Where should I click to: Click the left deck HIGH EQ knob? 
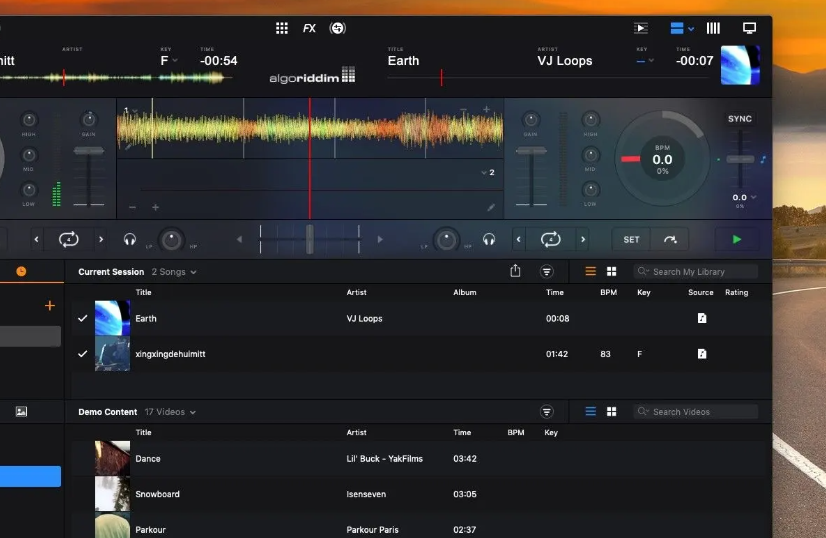(29, 120)
